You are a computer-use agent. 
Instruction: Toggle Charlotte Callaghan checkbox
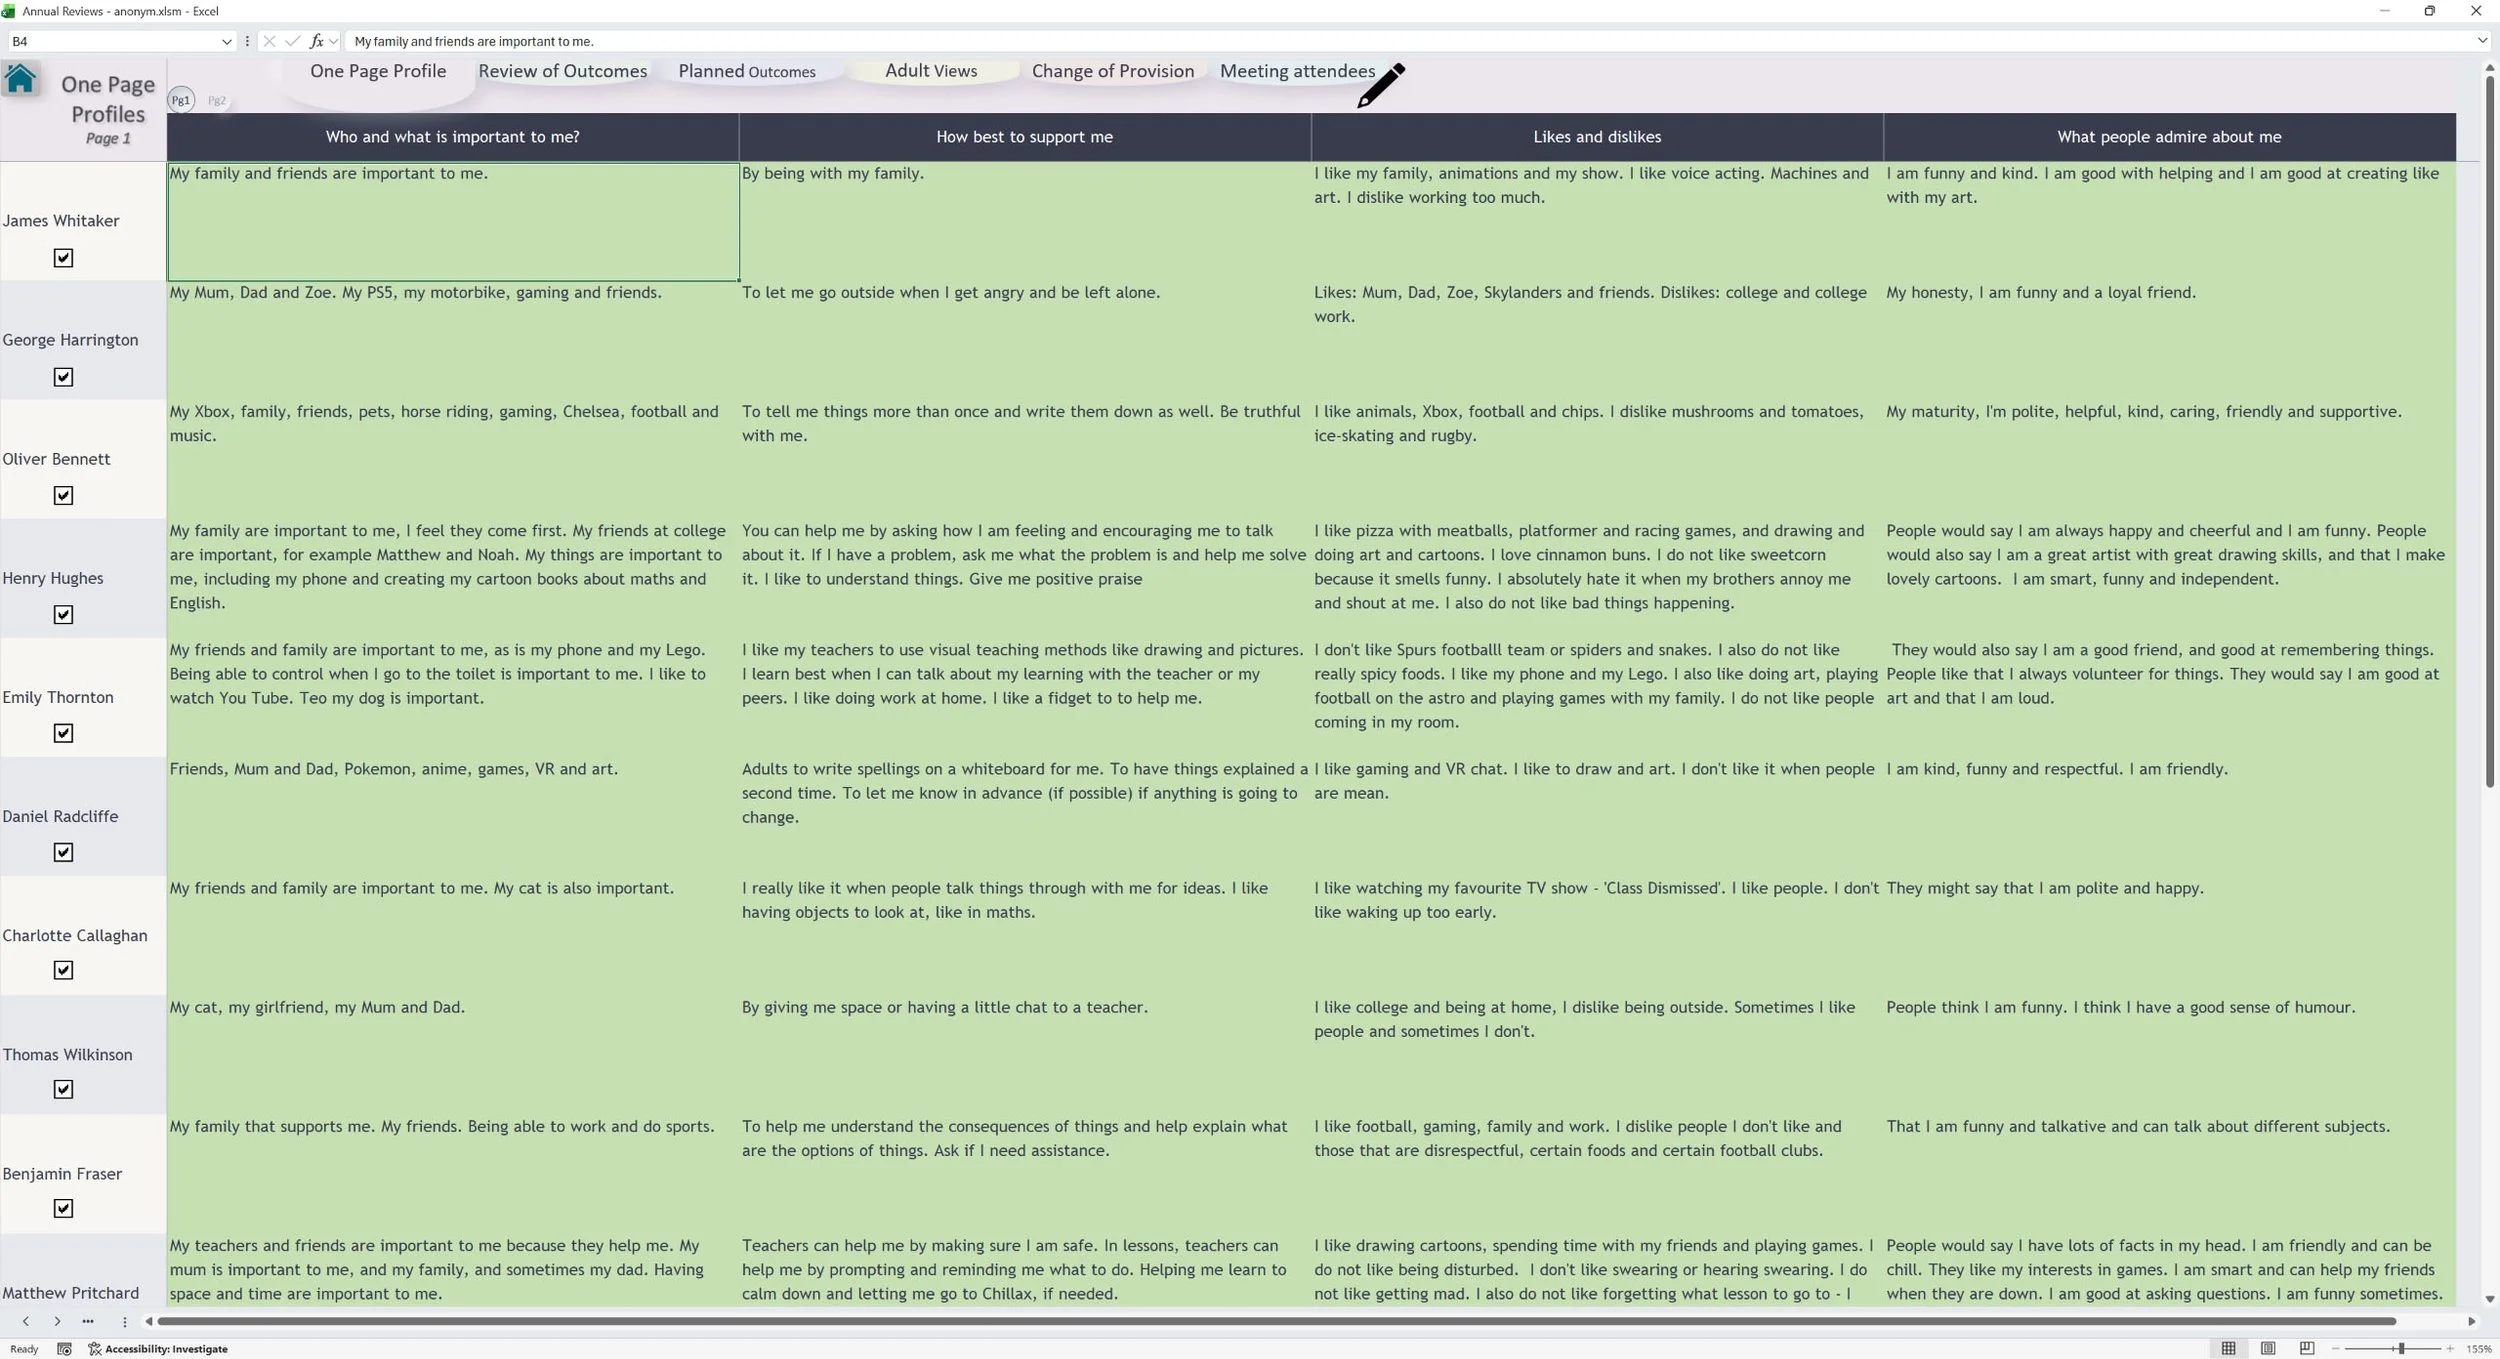(x=63, y=971)
